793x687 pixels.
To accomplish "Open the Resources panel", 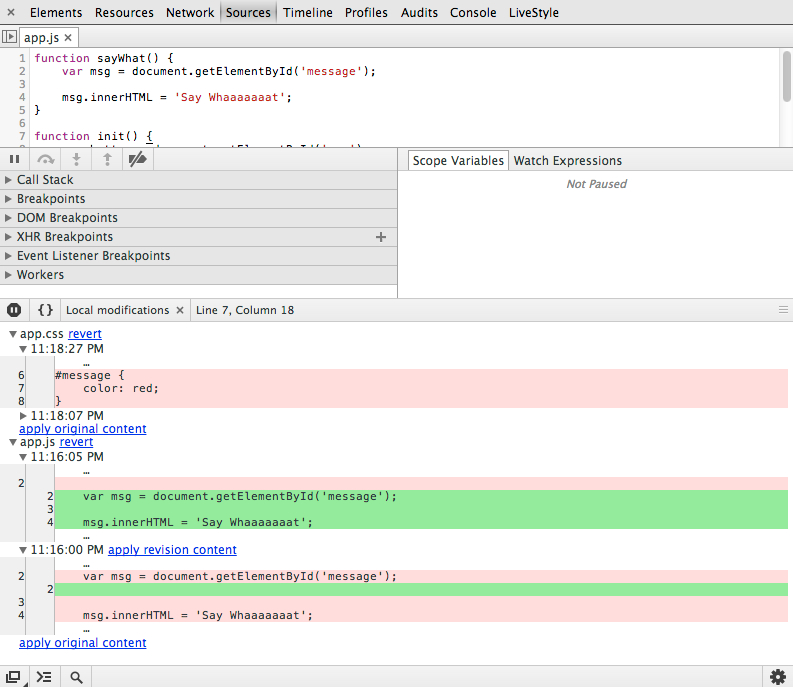I will pos(124,13).
